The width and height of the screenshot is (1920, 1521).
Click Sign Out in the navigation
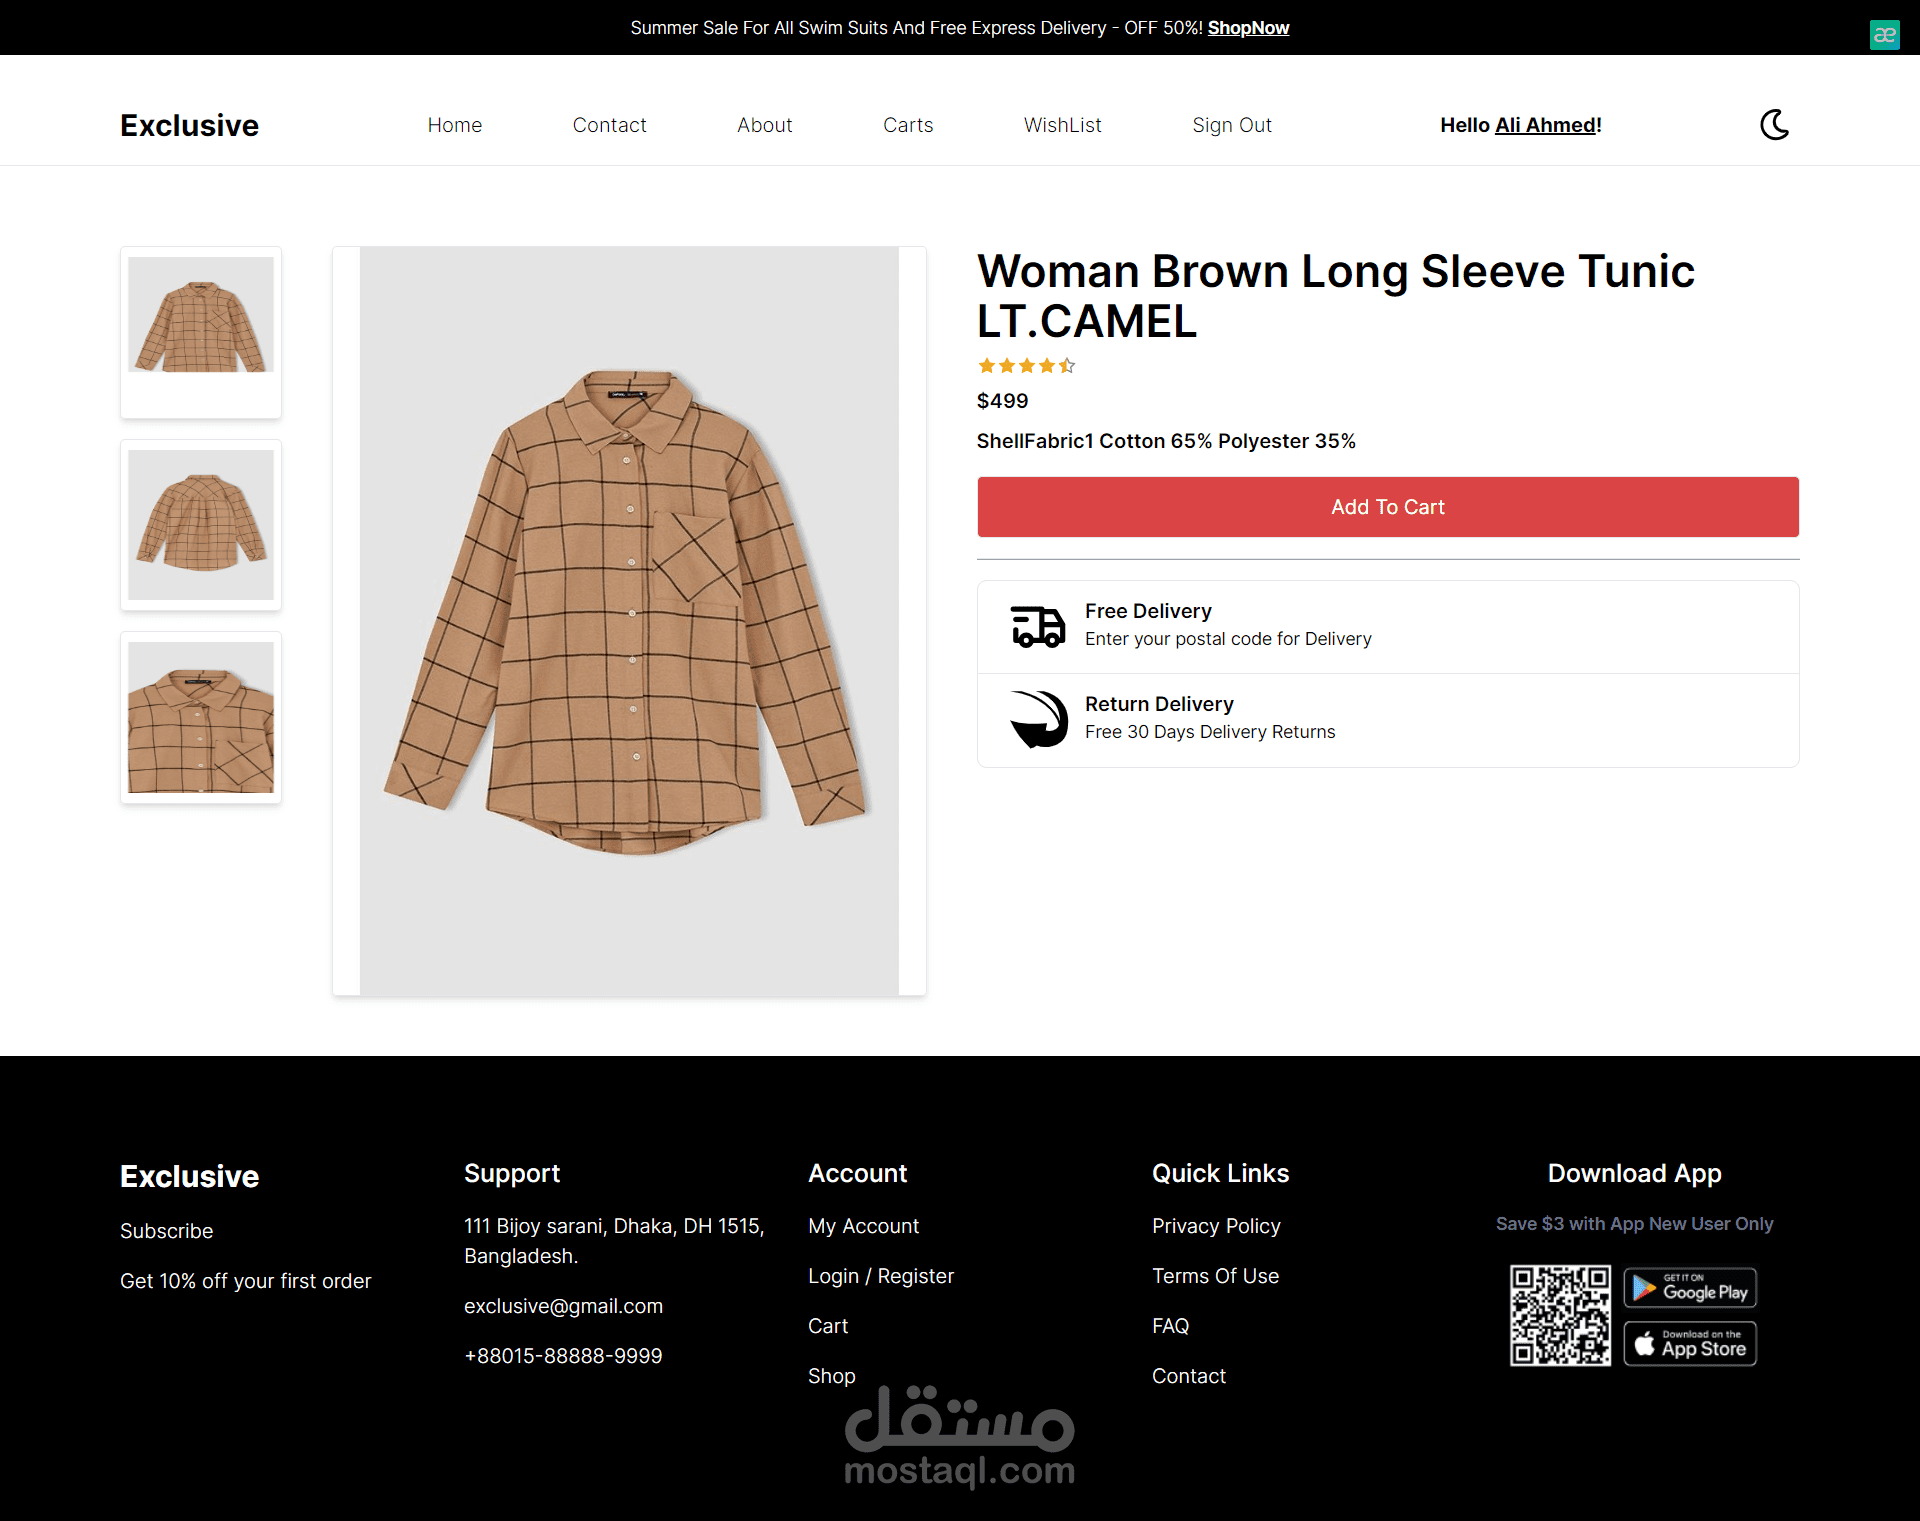[x=1231, y=125]
